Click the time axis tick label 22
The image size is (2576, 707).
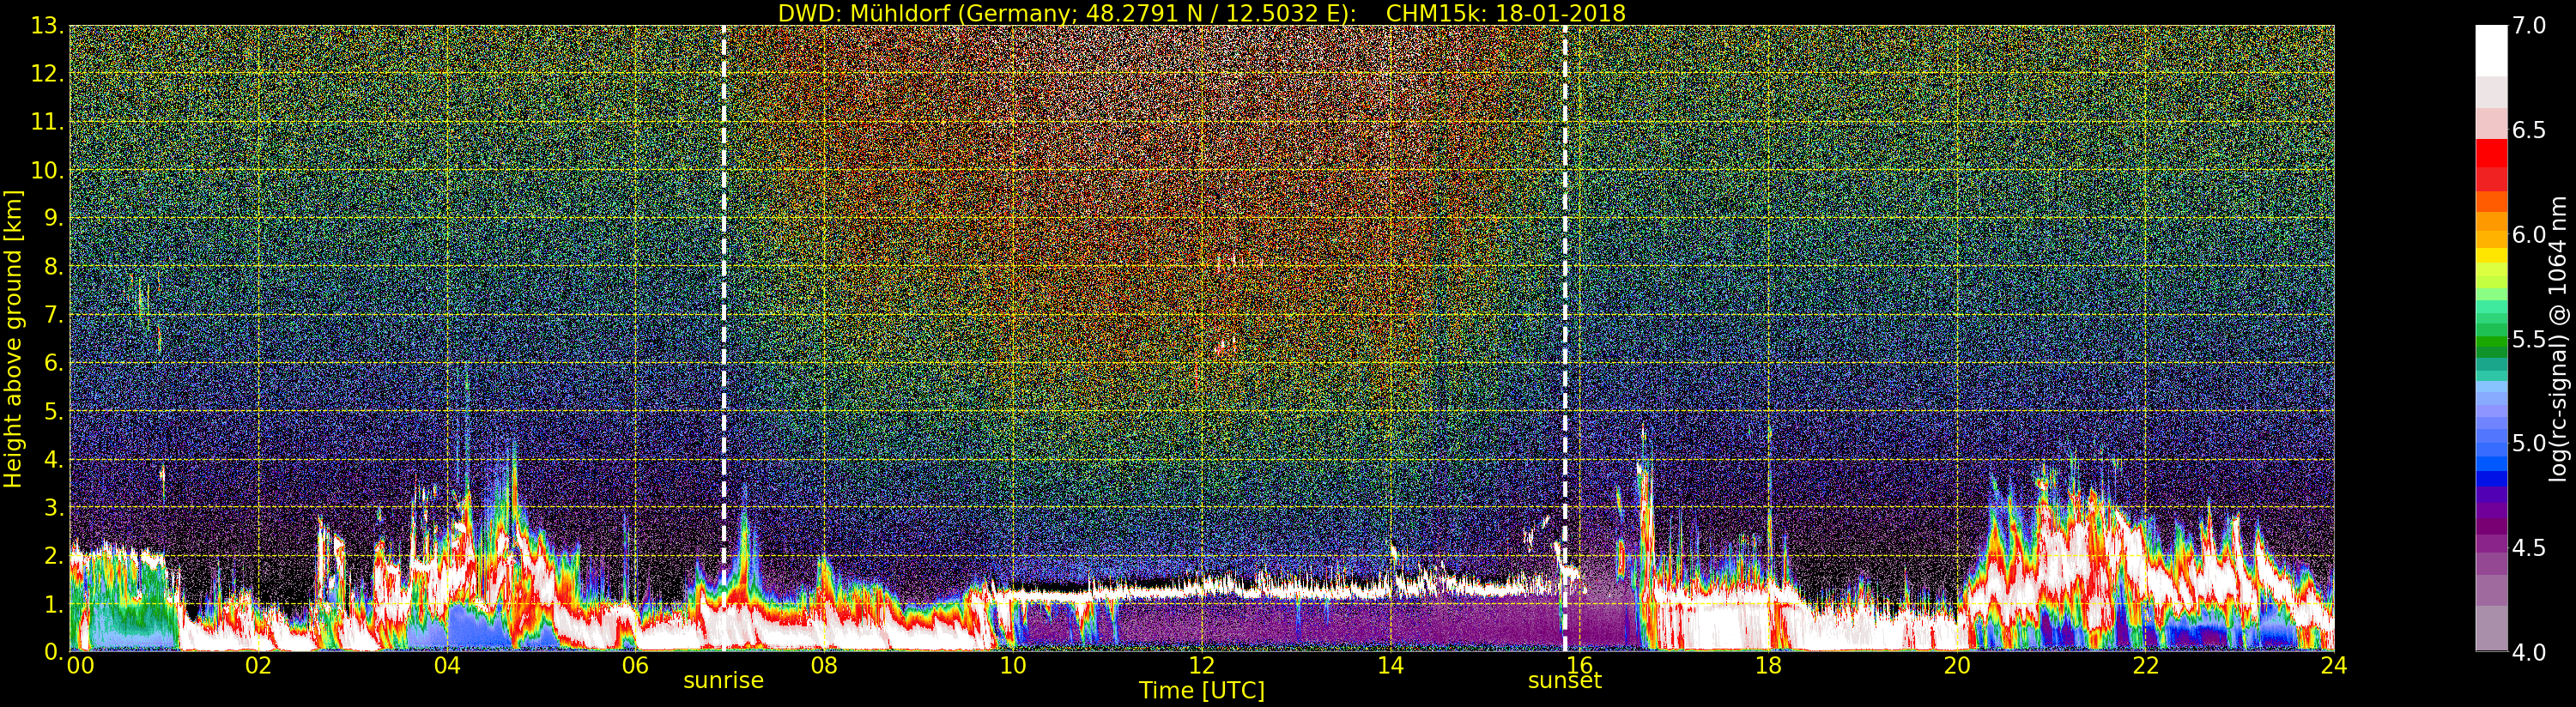[2145, 665]
